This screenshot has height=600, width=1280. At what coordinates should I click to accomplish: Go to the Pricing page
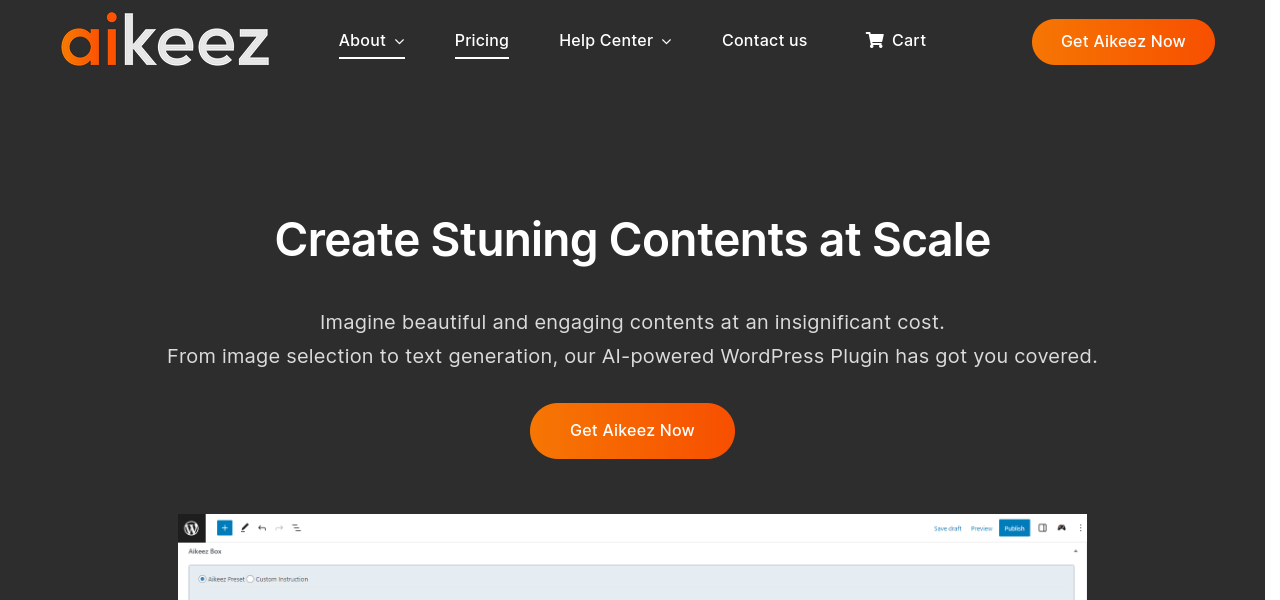(481, 41)
